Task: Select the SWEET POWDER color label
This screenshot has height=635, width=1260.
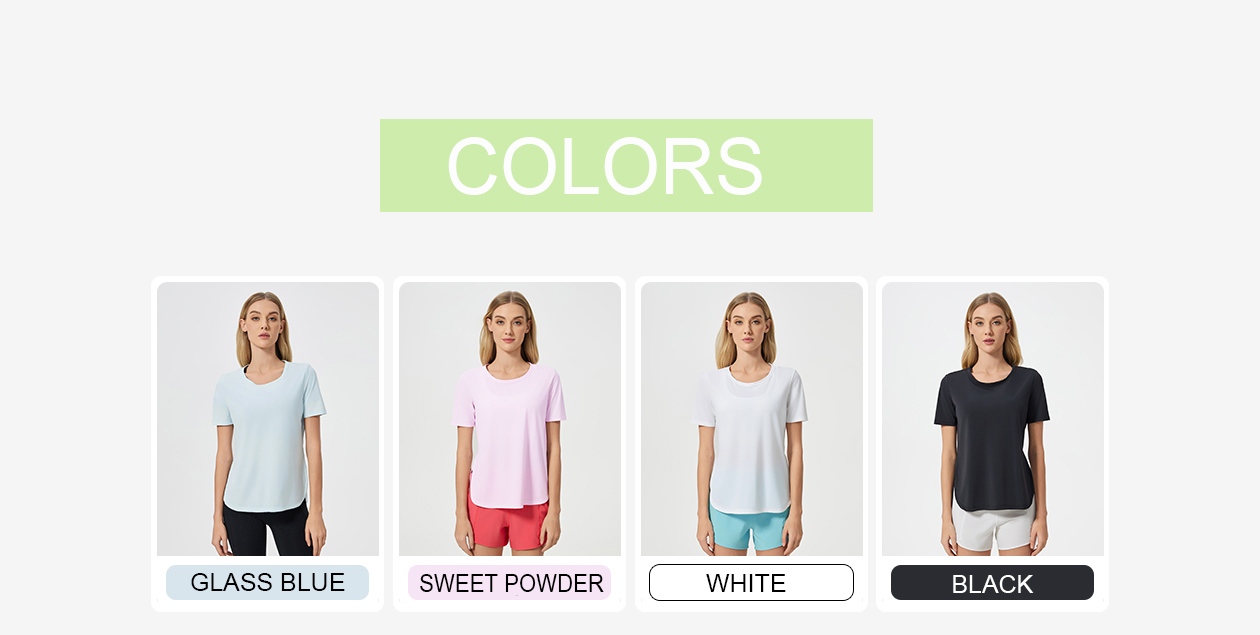Action: click(510, 582)
